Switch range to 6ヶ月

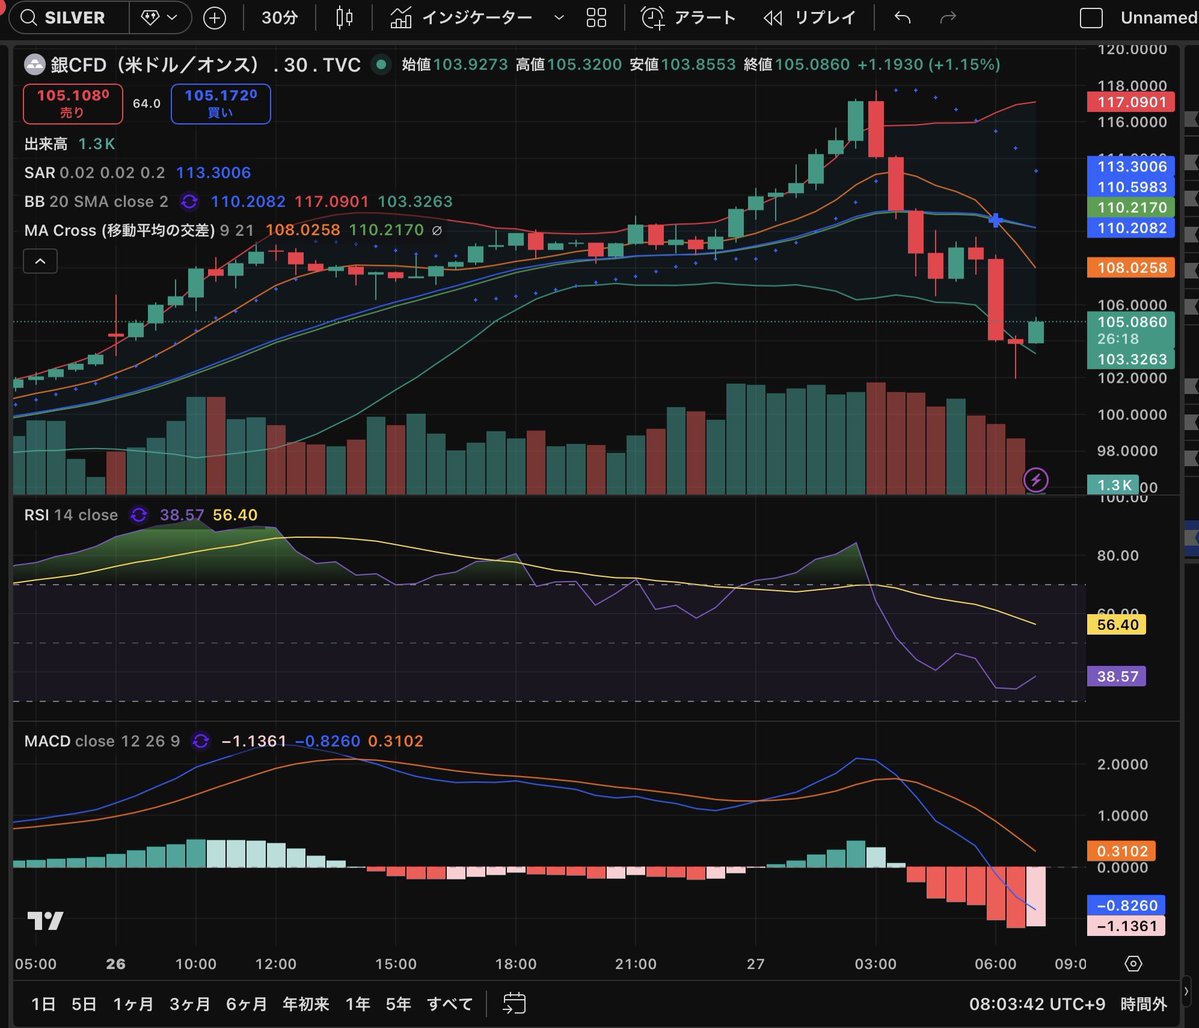point(246,1004)
